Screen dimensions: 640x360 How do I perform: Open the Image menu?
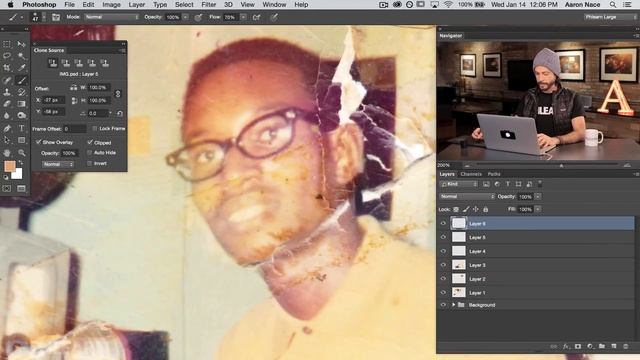pos(111,4)
